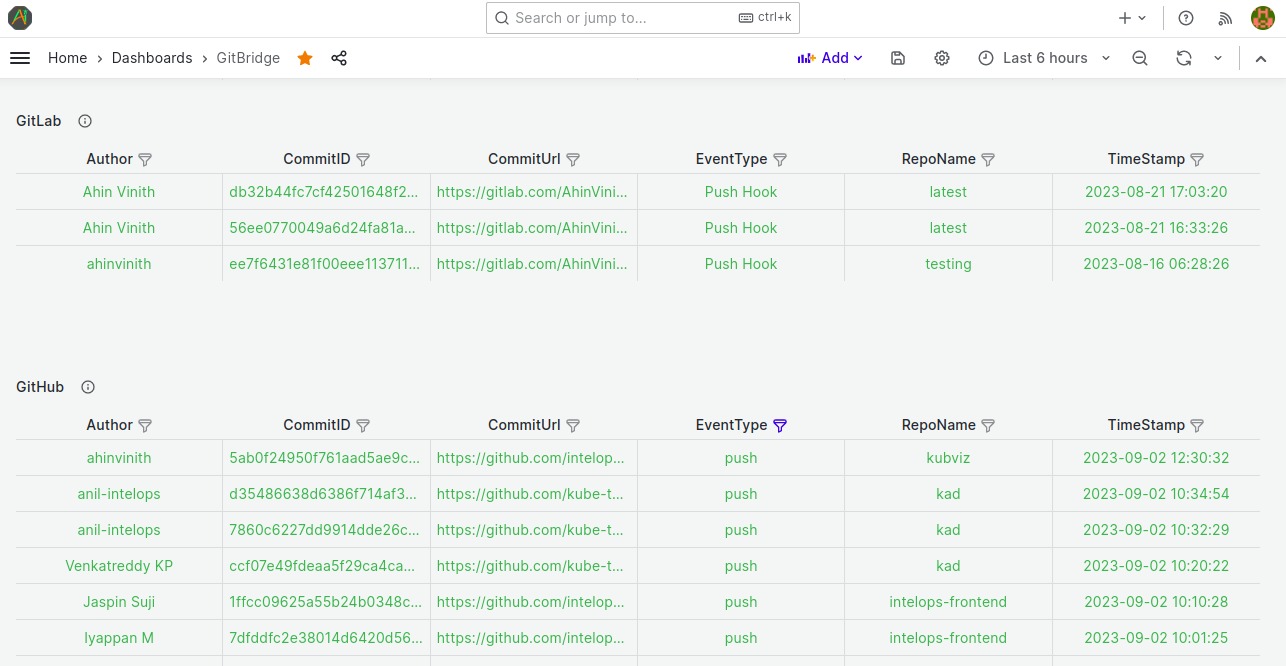Viewport: 1286px width, 666px height.
Task: Open the news RSS feed icon
Action: (x=1225, y=18)
